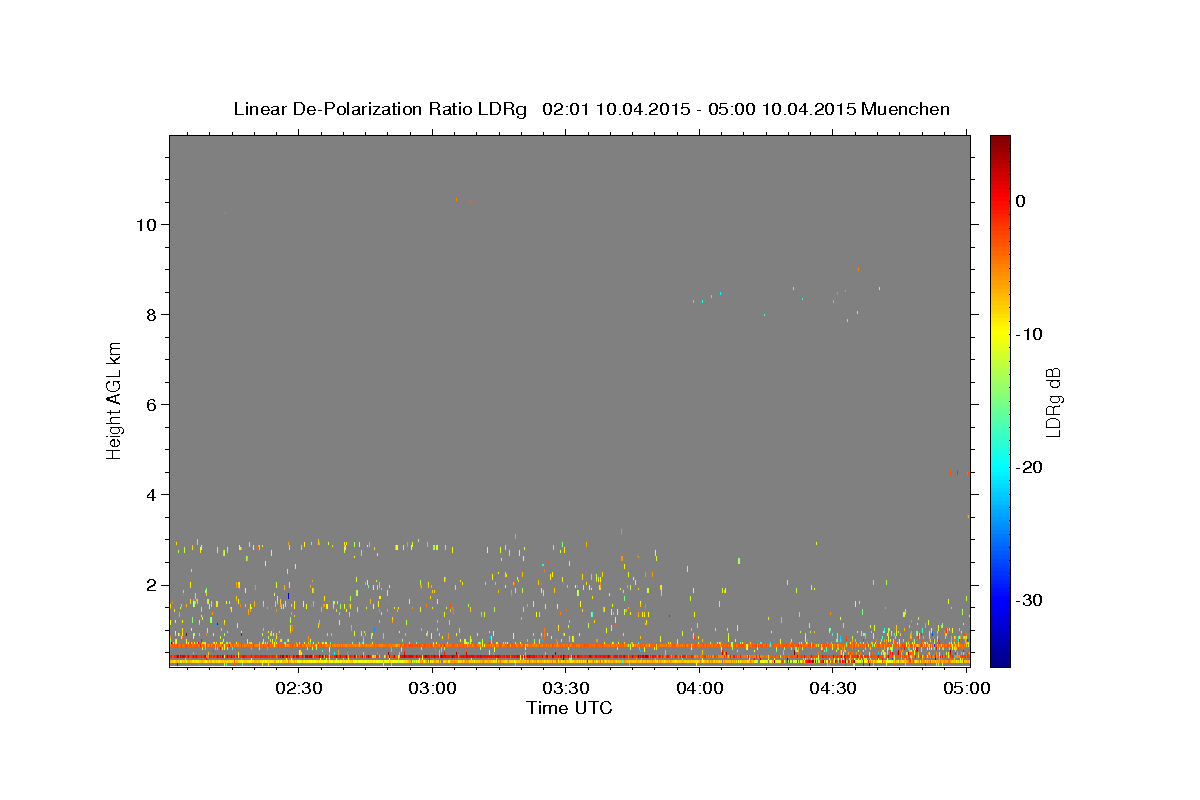Click the '04:00' time tick label
This screenshot has width=1200, height=800.
coord(700,688)
